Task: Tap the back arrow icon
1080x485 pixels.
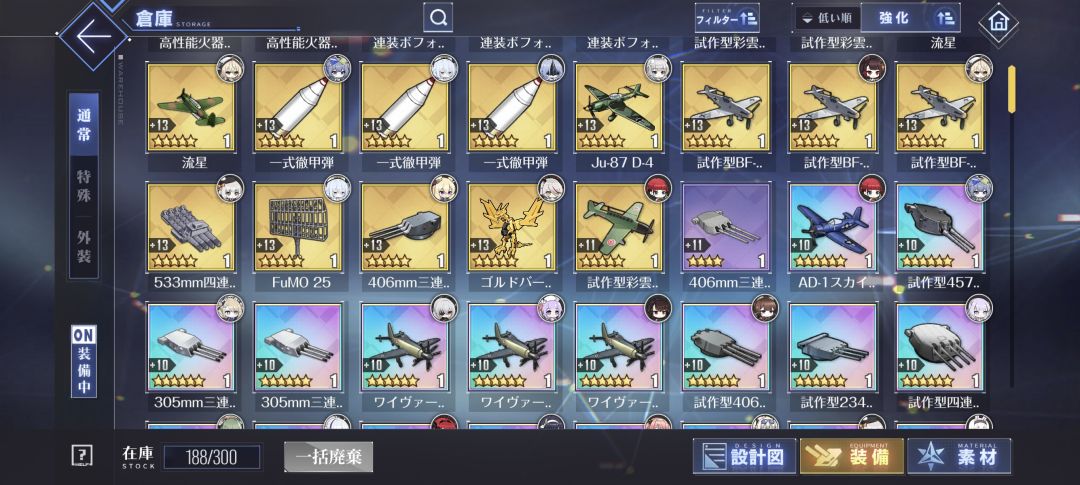Action: [x=93, y=37]
